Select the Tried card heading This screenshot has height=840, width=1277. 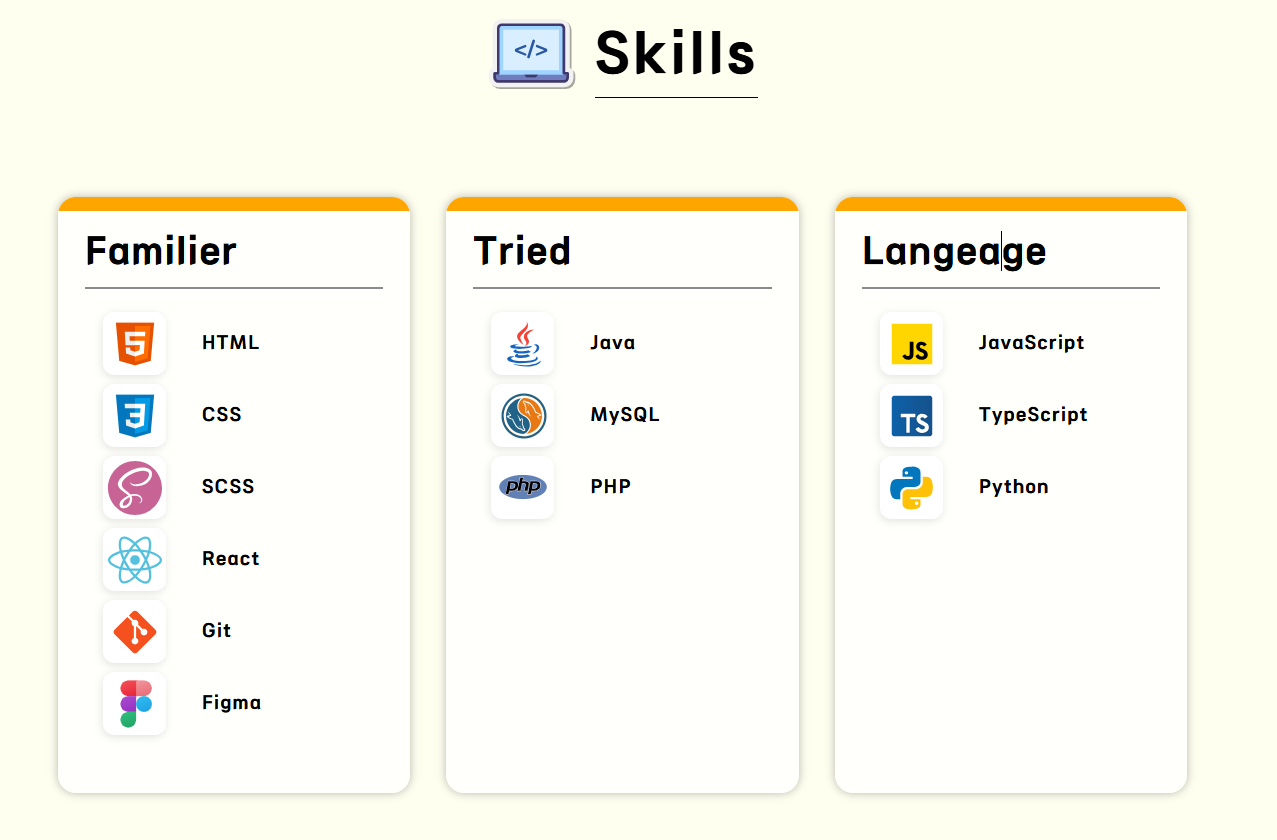click(x=522, y=251)
